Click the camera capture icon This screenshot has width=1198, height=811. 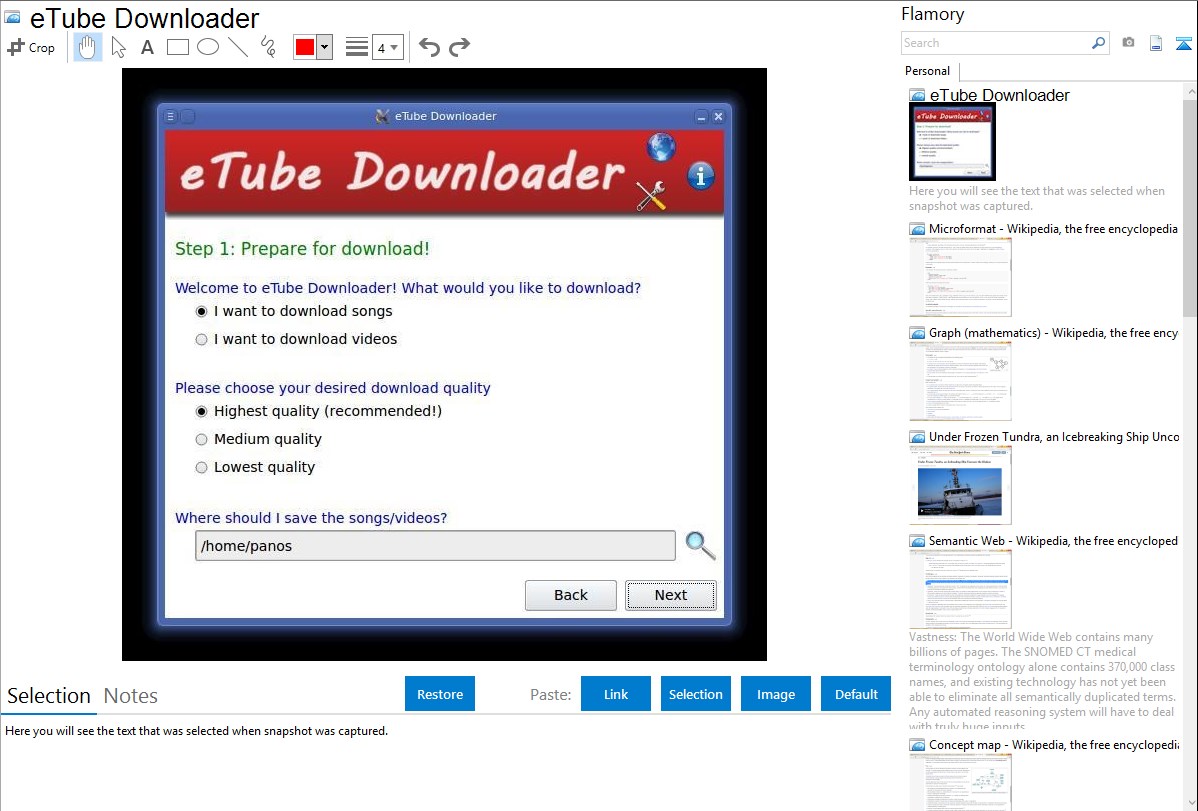click(1128, 43)
